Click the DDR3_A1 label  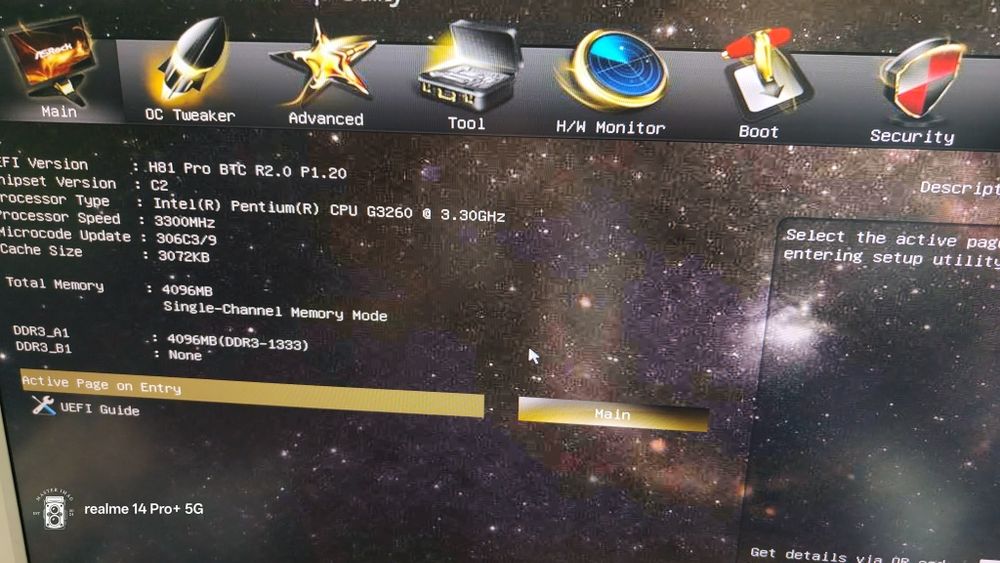click(x=41, y=331)
